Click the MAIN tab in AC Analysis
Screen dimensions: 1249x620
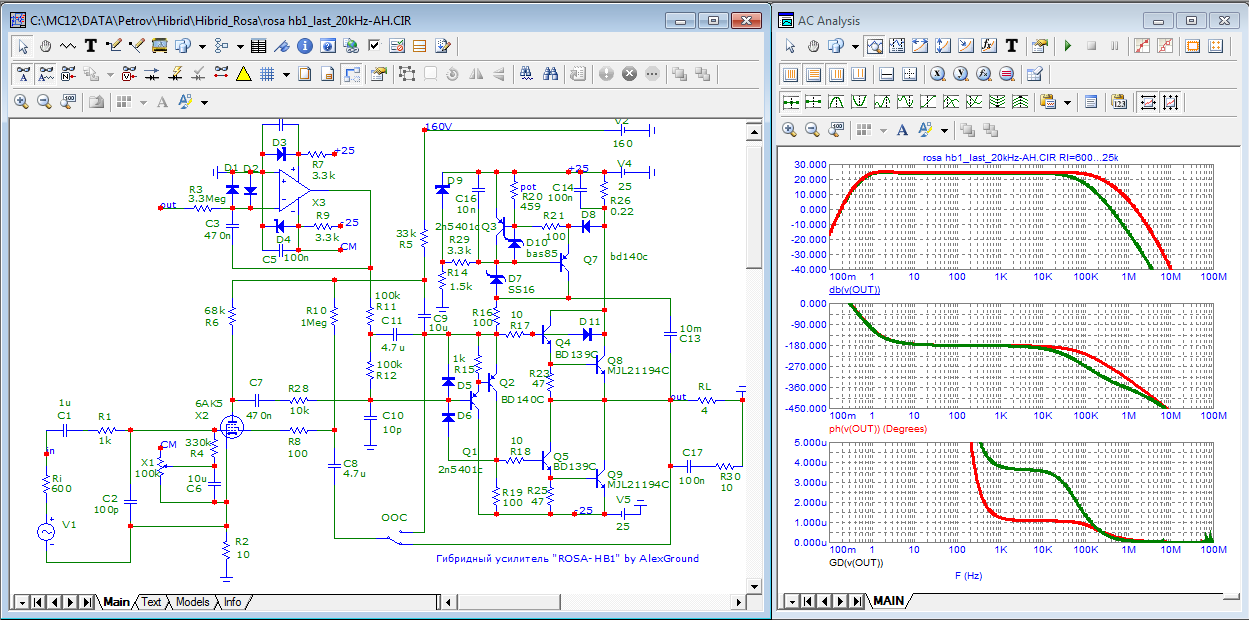888,601
